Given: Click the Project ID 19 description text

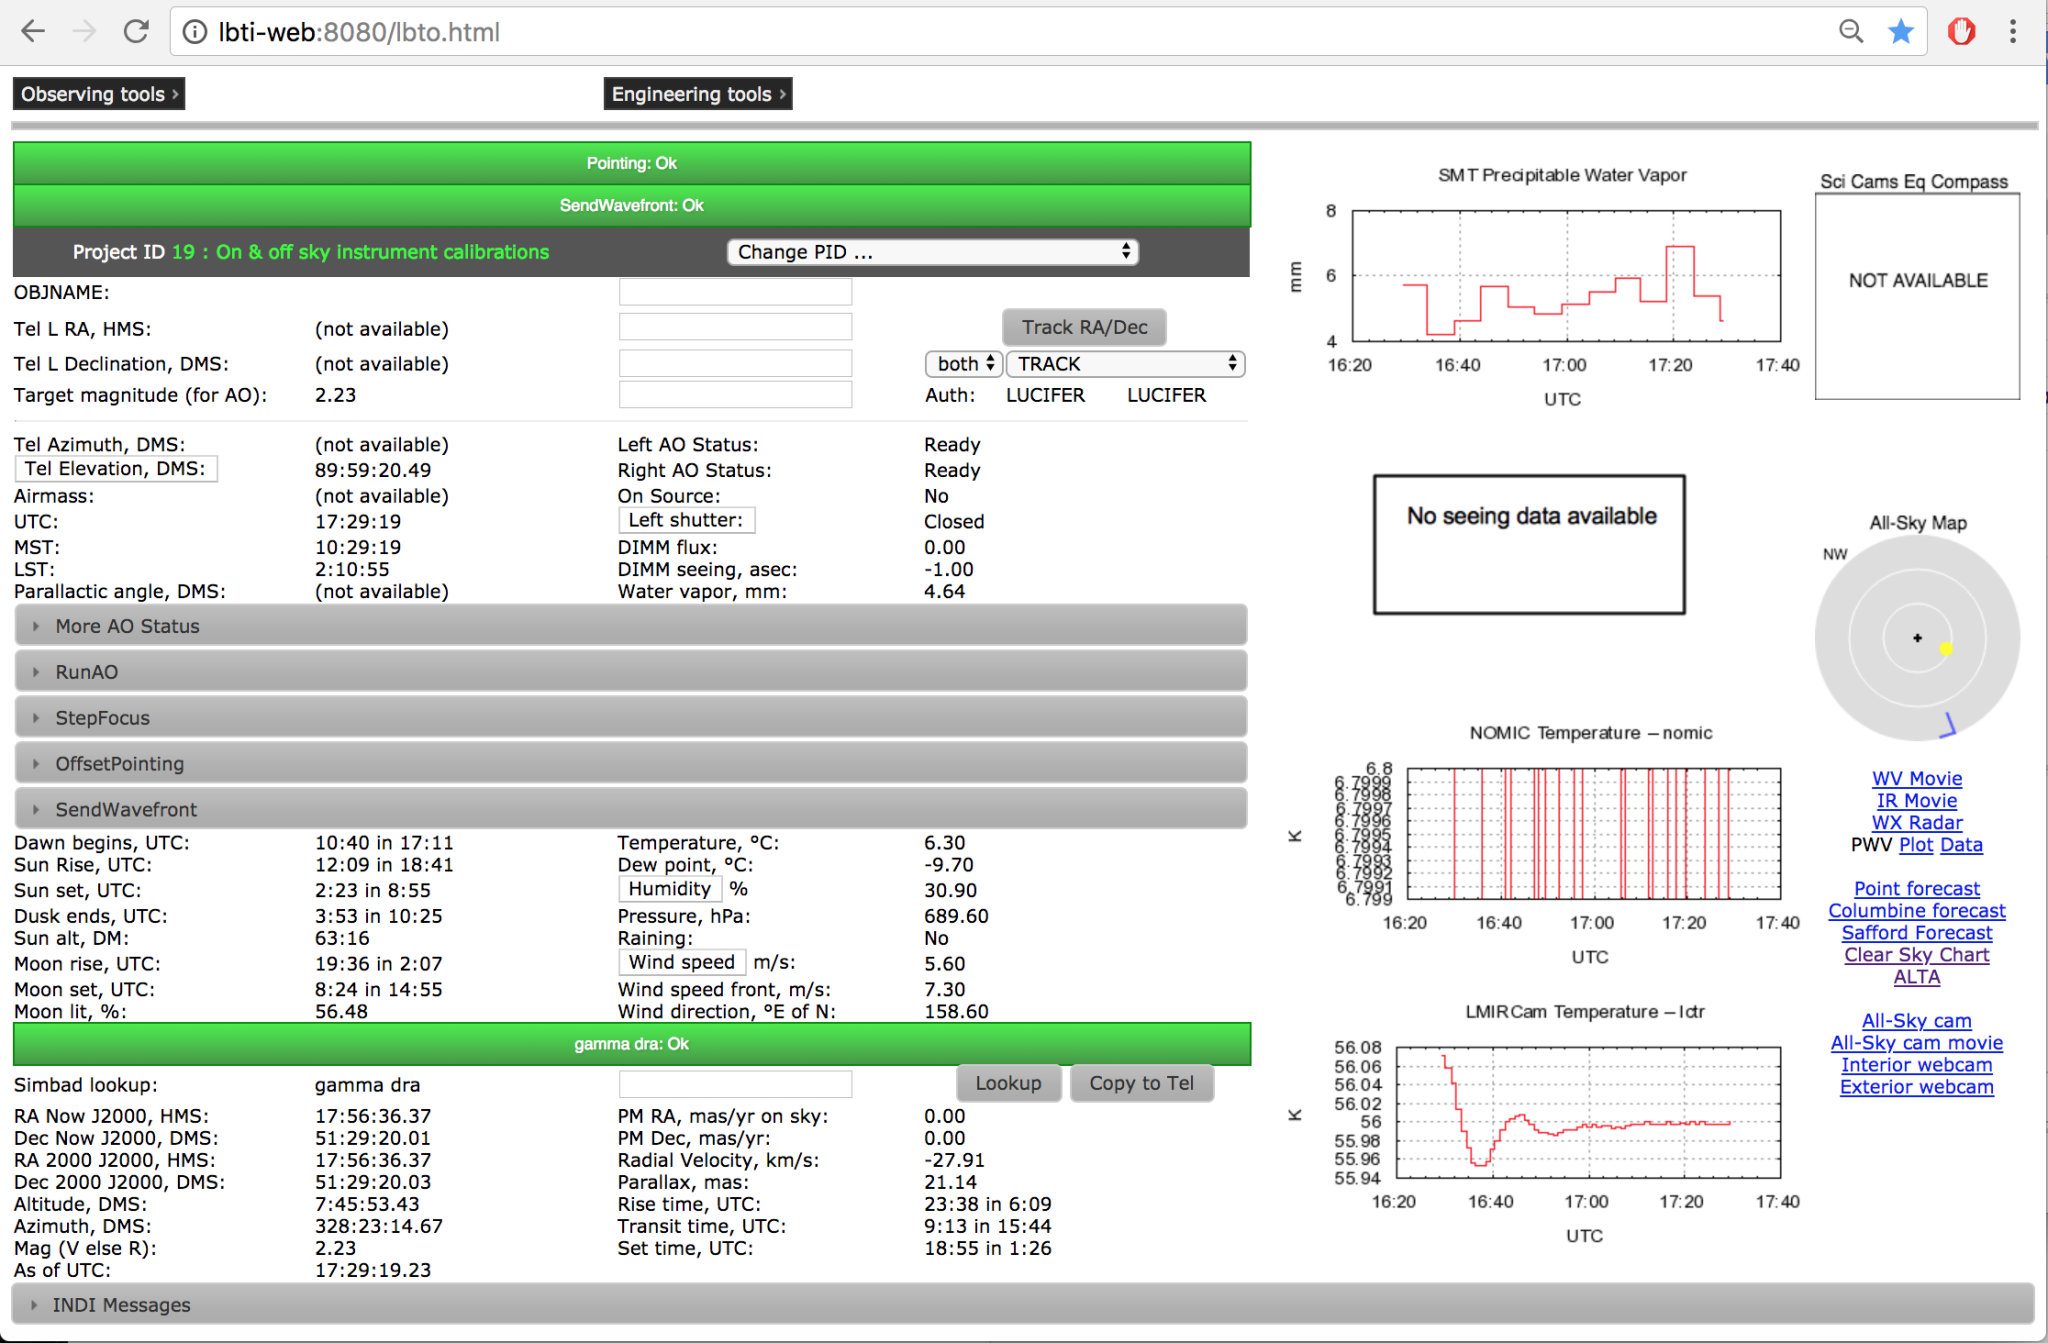Looking at the screenshot, I should point(360,252).
